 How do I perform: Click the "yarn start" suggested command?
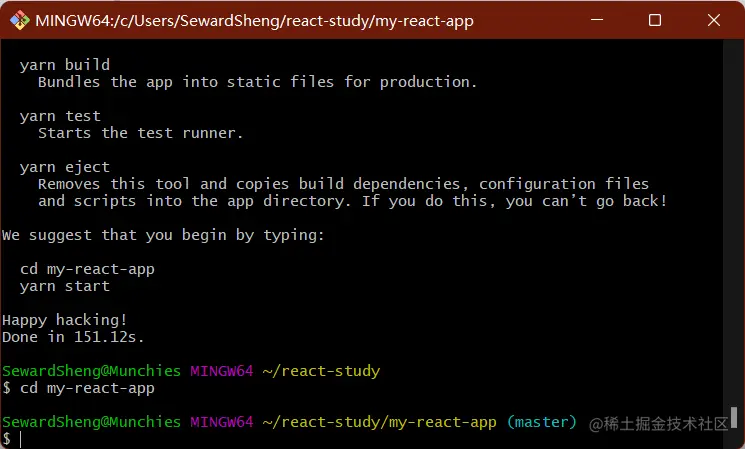[65, 286]
